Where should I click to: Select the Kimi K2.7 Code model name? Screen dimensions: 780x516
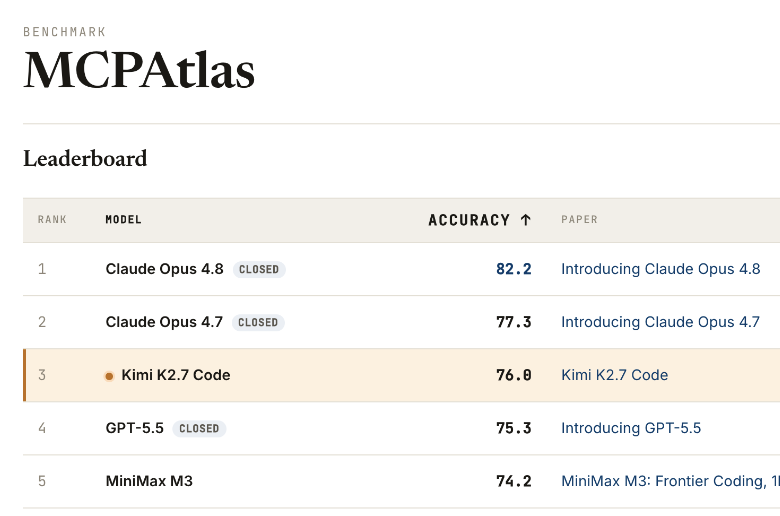176,375
